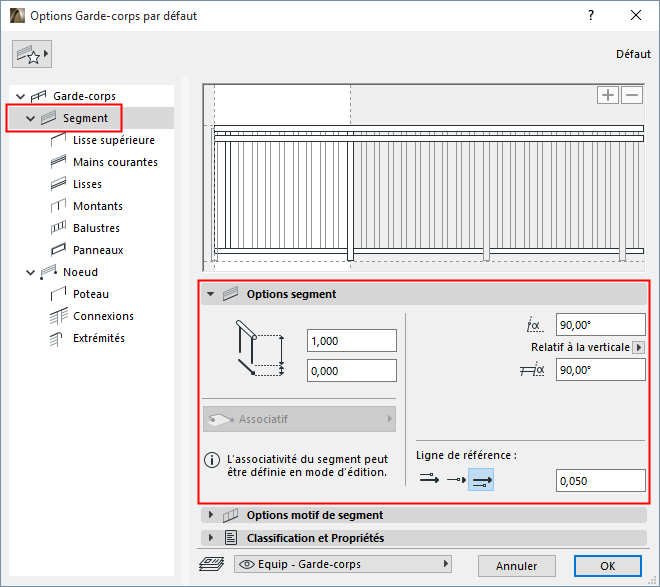Click the Options motif de segment icon
This screenshot has height=587, width=660.
click(x=230, y=515)
